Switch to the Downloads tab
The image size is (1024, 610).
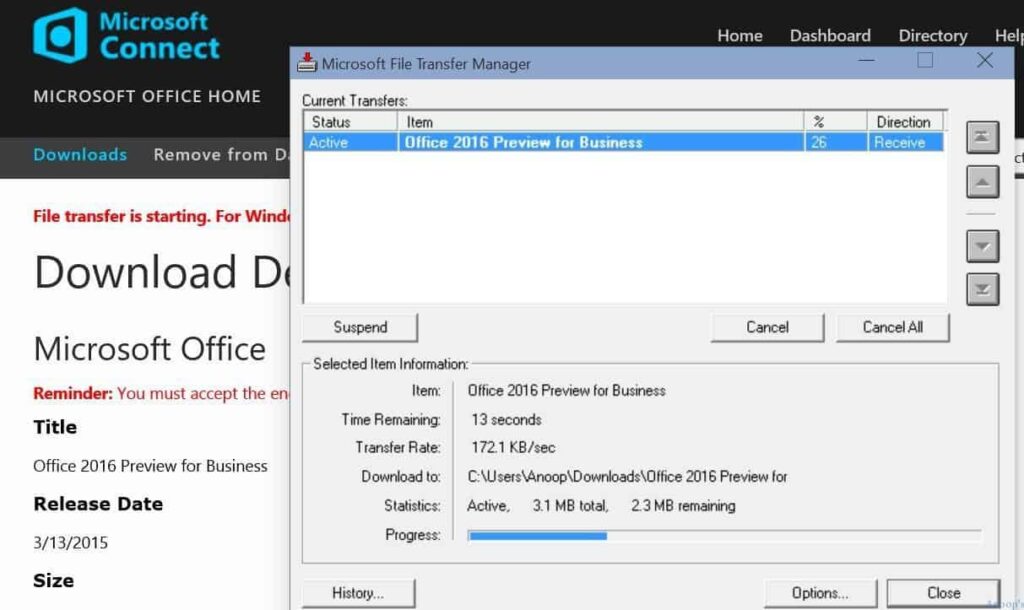point(80,155)
